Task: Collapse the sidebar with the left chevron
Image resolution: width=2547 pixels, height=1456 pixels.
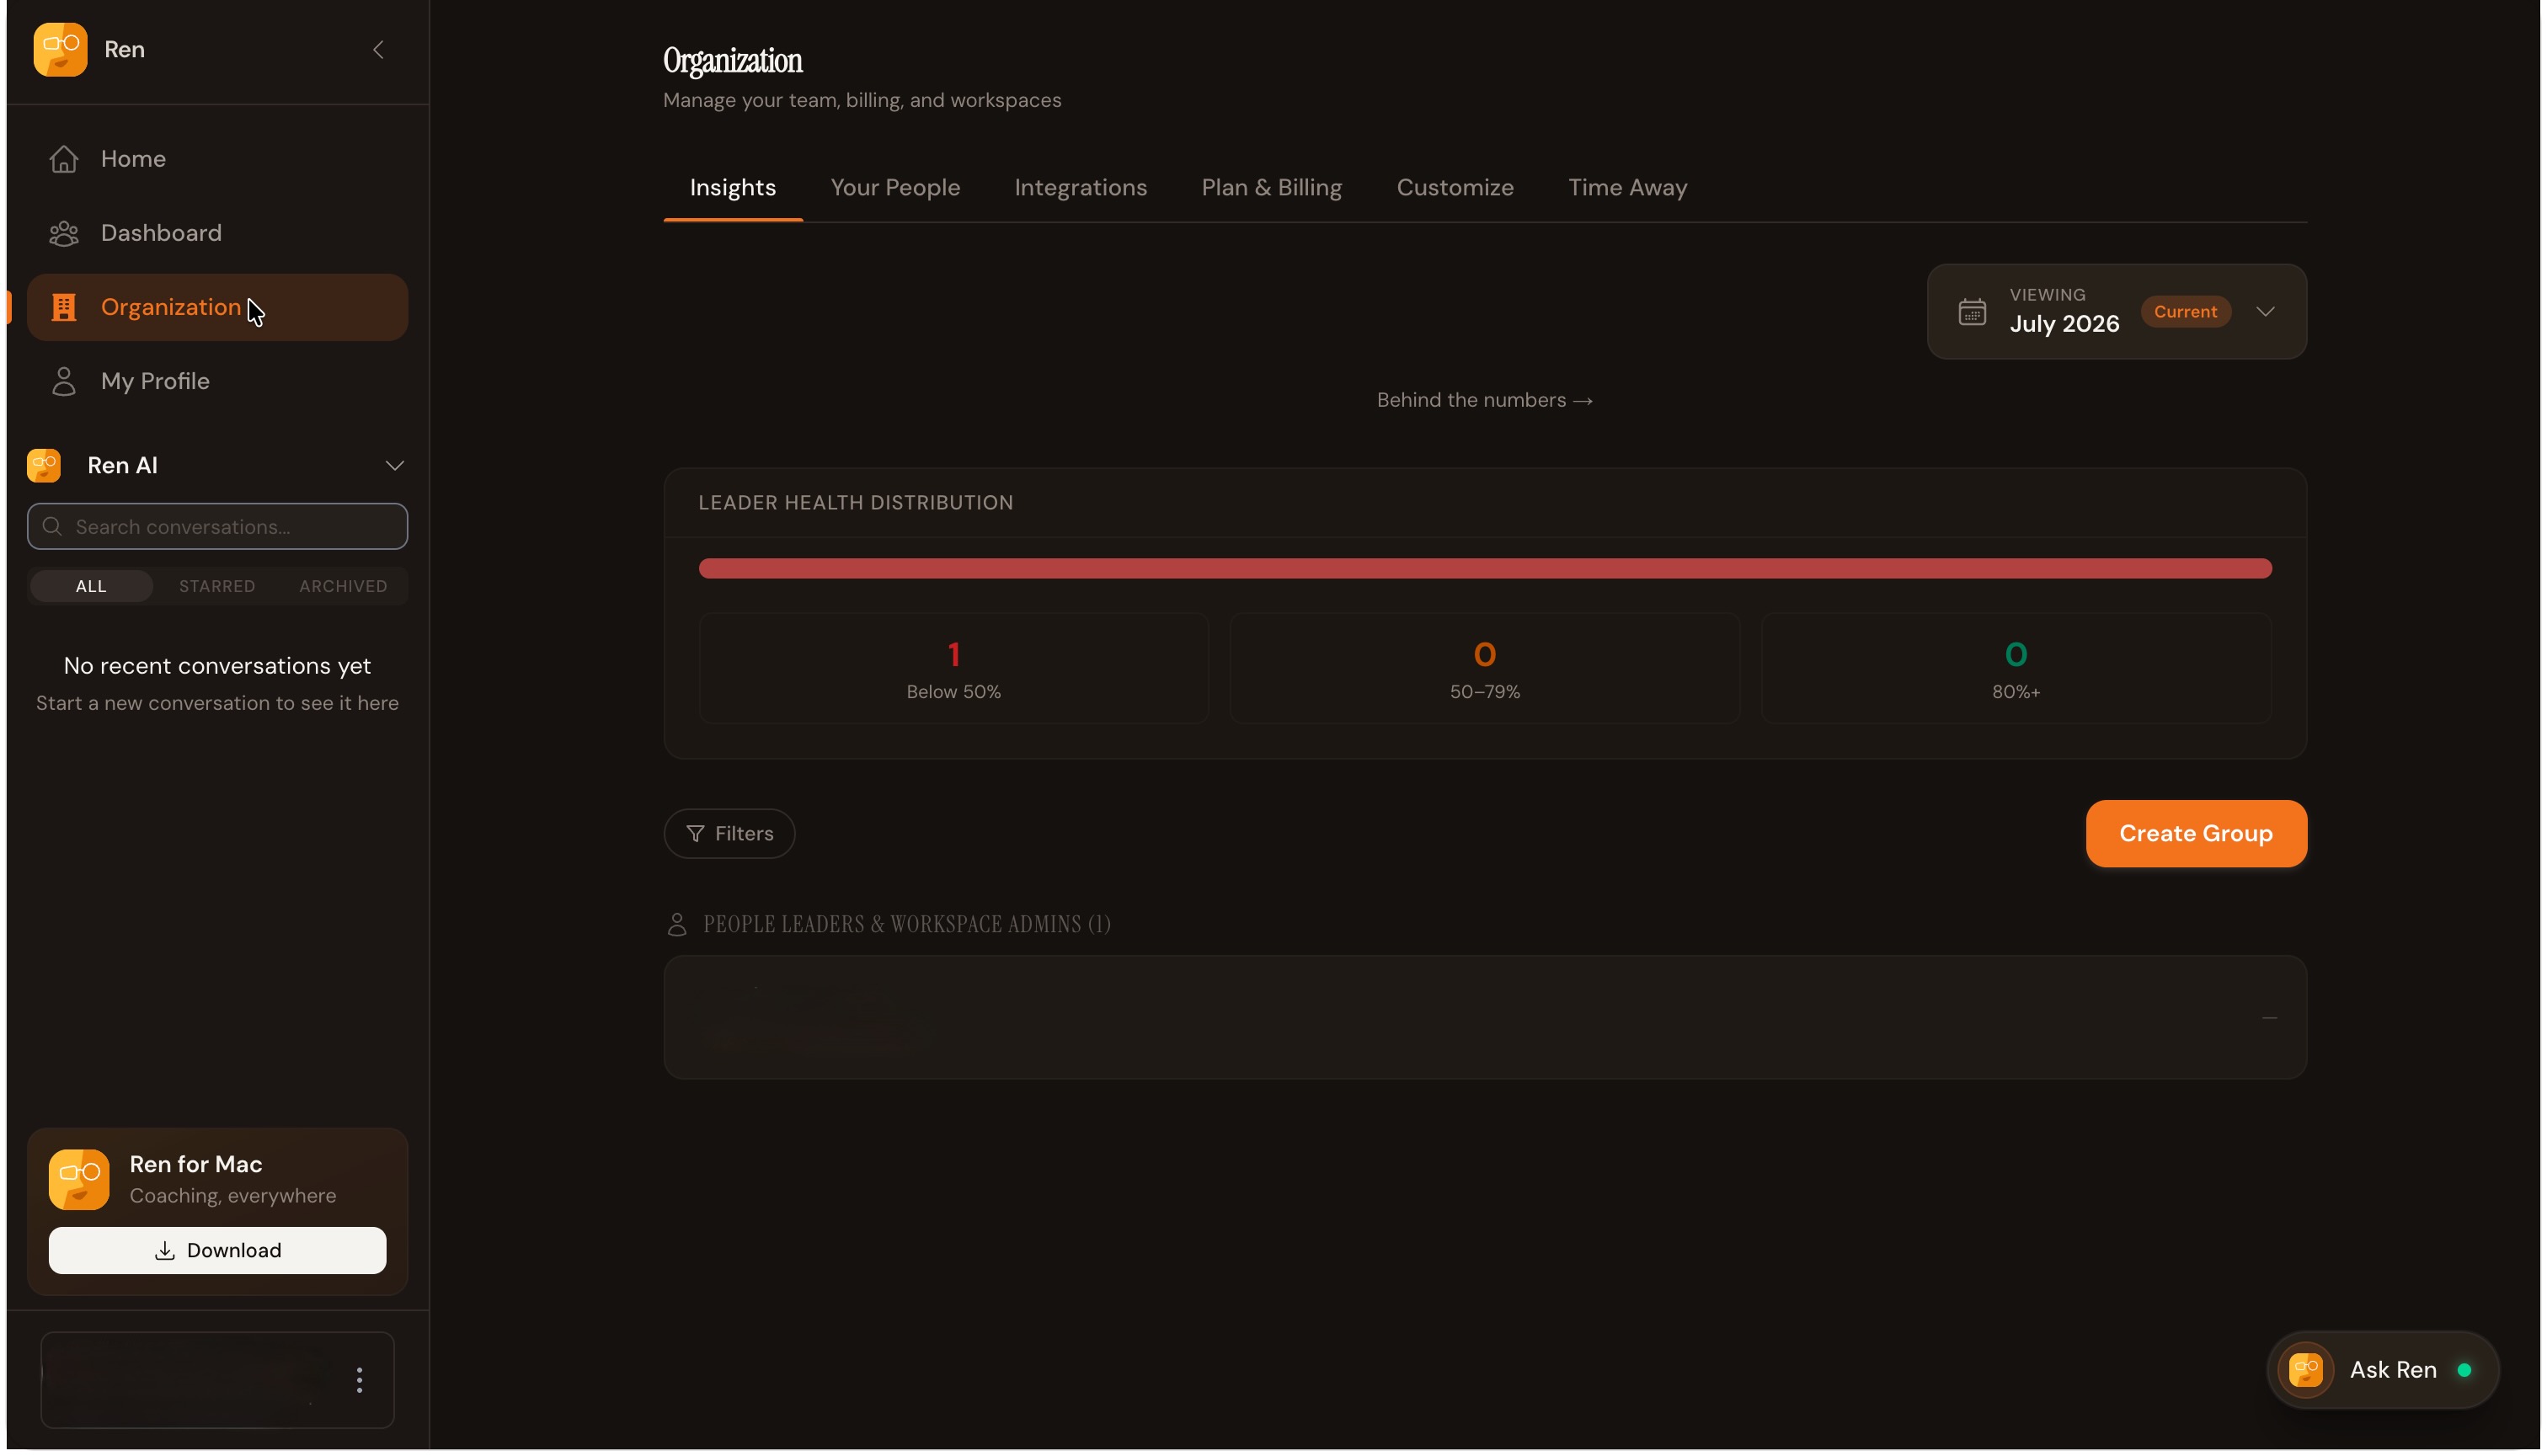Action: click(x=378, y=49)
